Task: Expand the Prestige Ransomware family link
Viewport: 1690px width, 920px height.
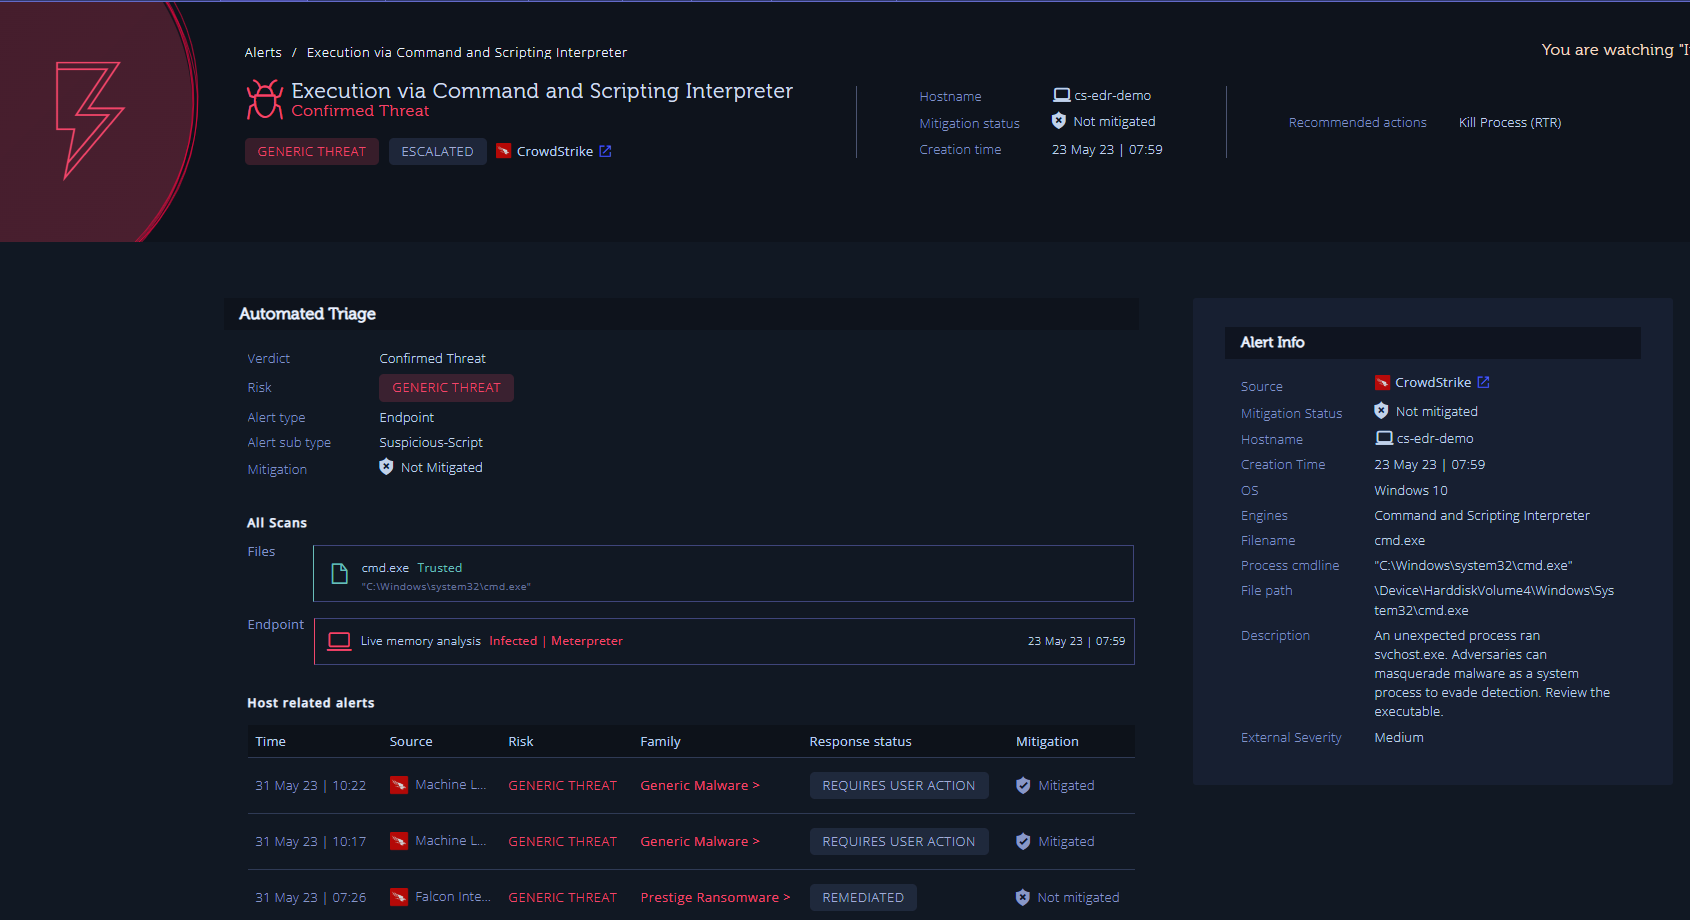Action: 715,897
